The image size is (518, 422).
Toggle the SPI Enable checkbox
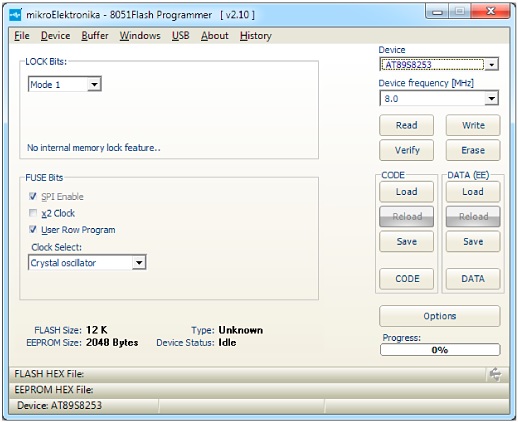33,196
